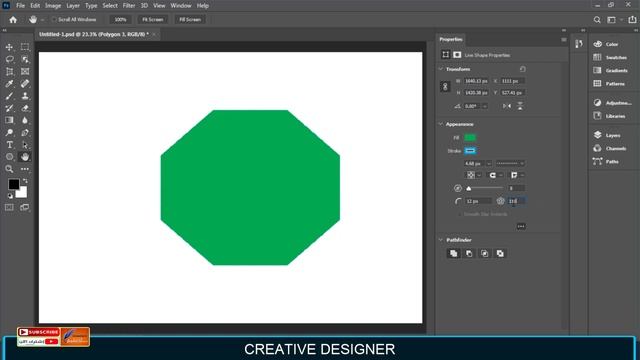640x360 pixels.
Task: Click the 100% zoom button
Action: click(x=120, y=20)
